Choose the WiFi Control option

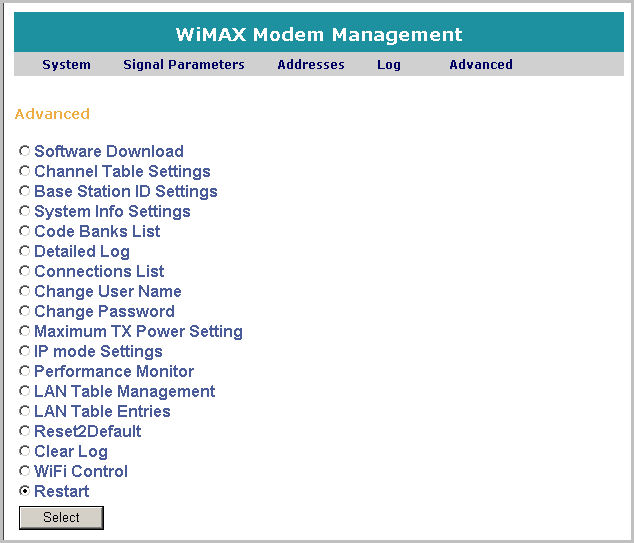(x=25, y=471)
